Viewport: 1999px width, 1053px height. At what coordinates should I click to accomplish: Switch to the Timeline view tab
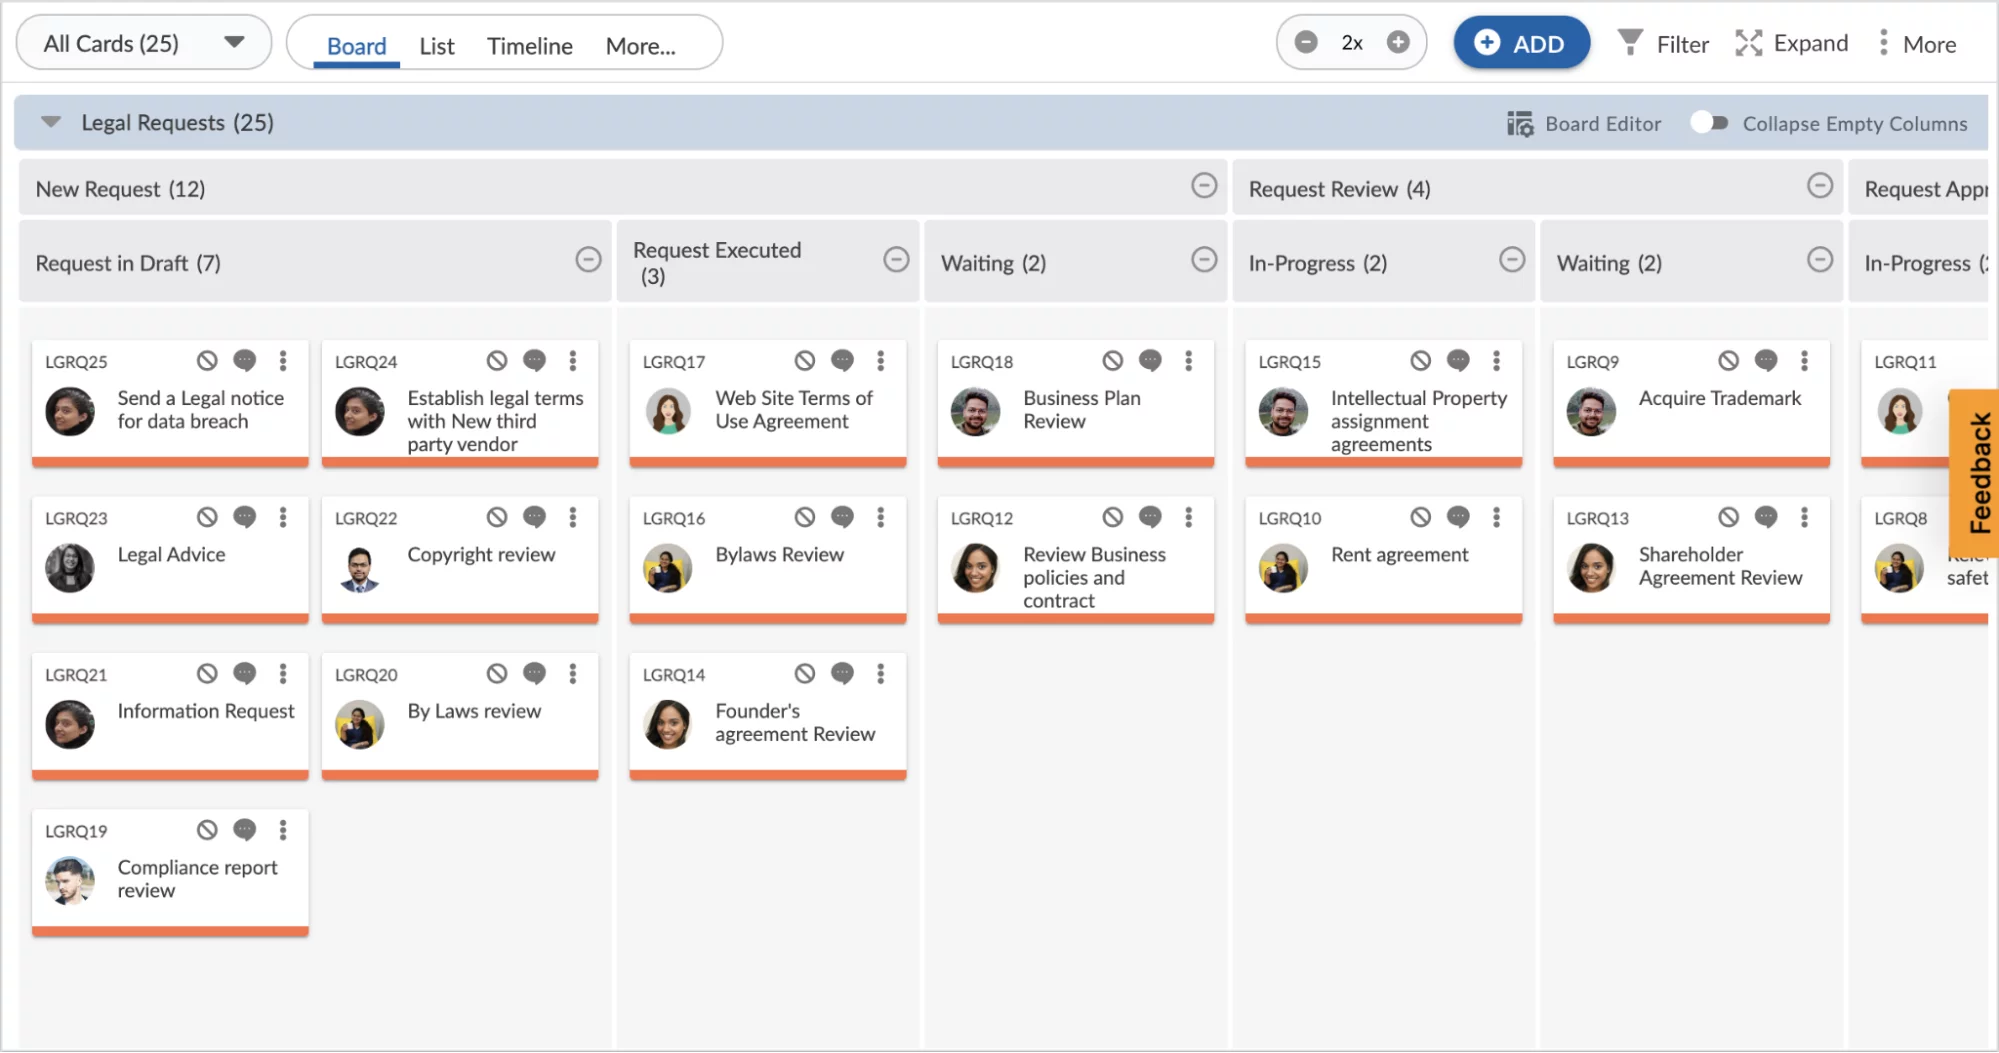click(529, 46)
